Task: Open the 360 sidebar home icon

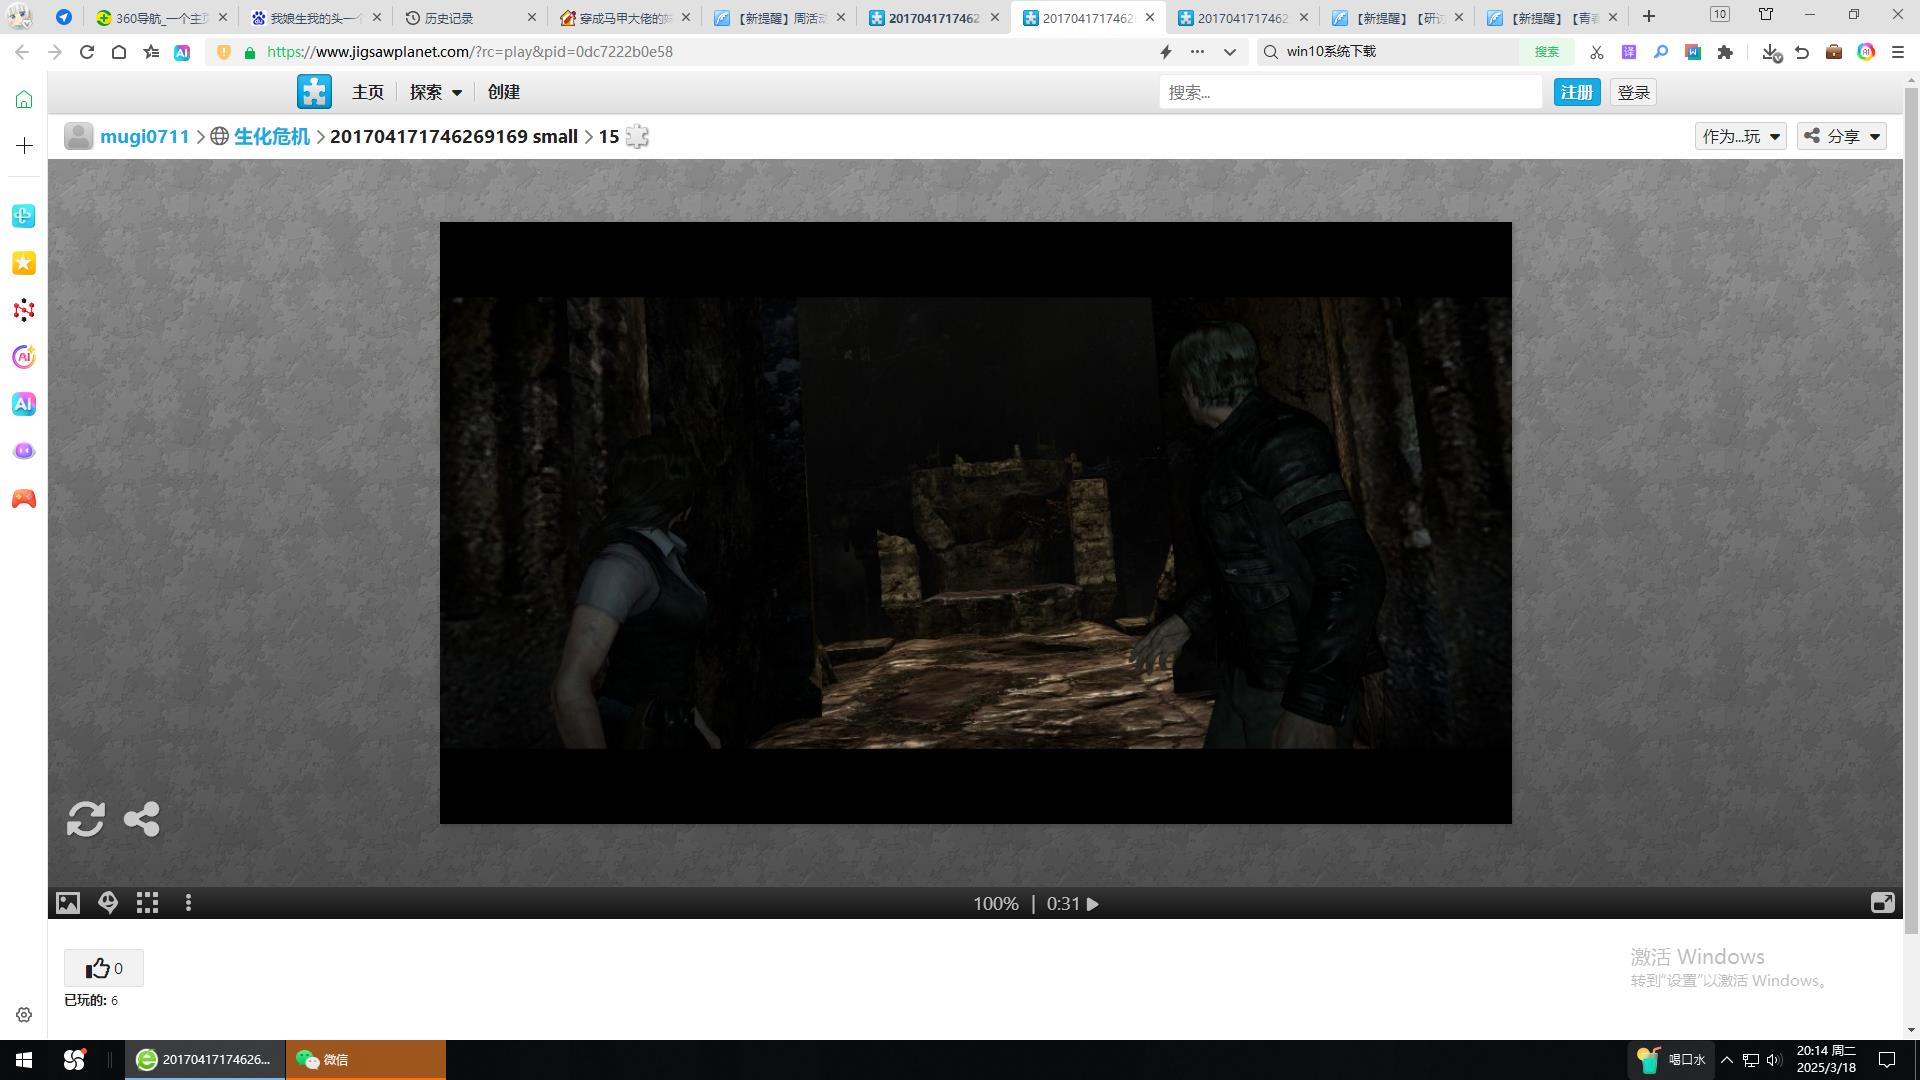Action: tap(24, 99)
